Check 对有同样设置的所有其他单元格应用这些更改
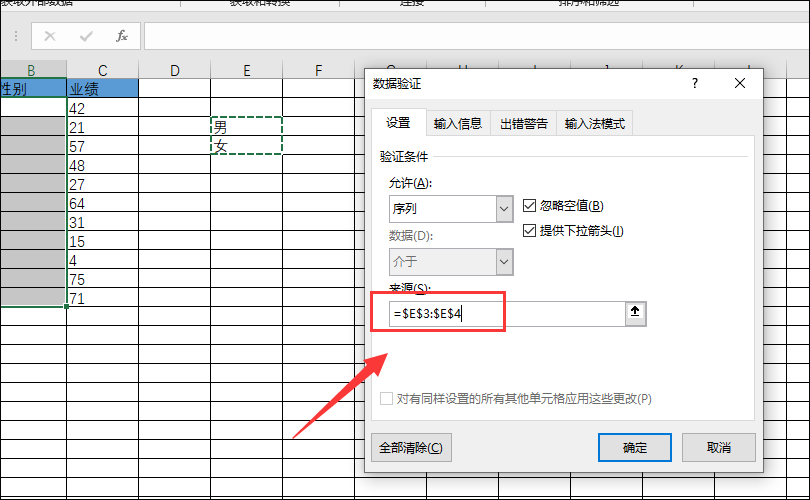Image resolution: width=810 pixels, height=500 pixels. pos(386,399)
